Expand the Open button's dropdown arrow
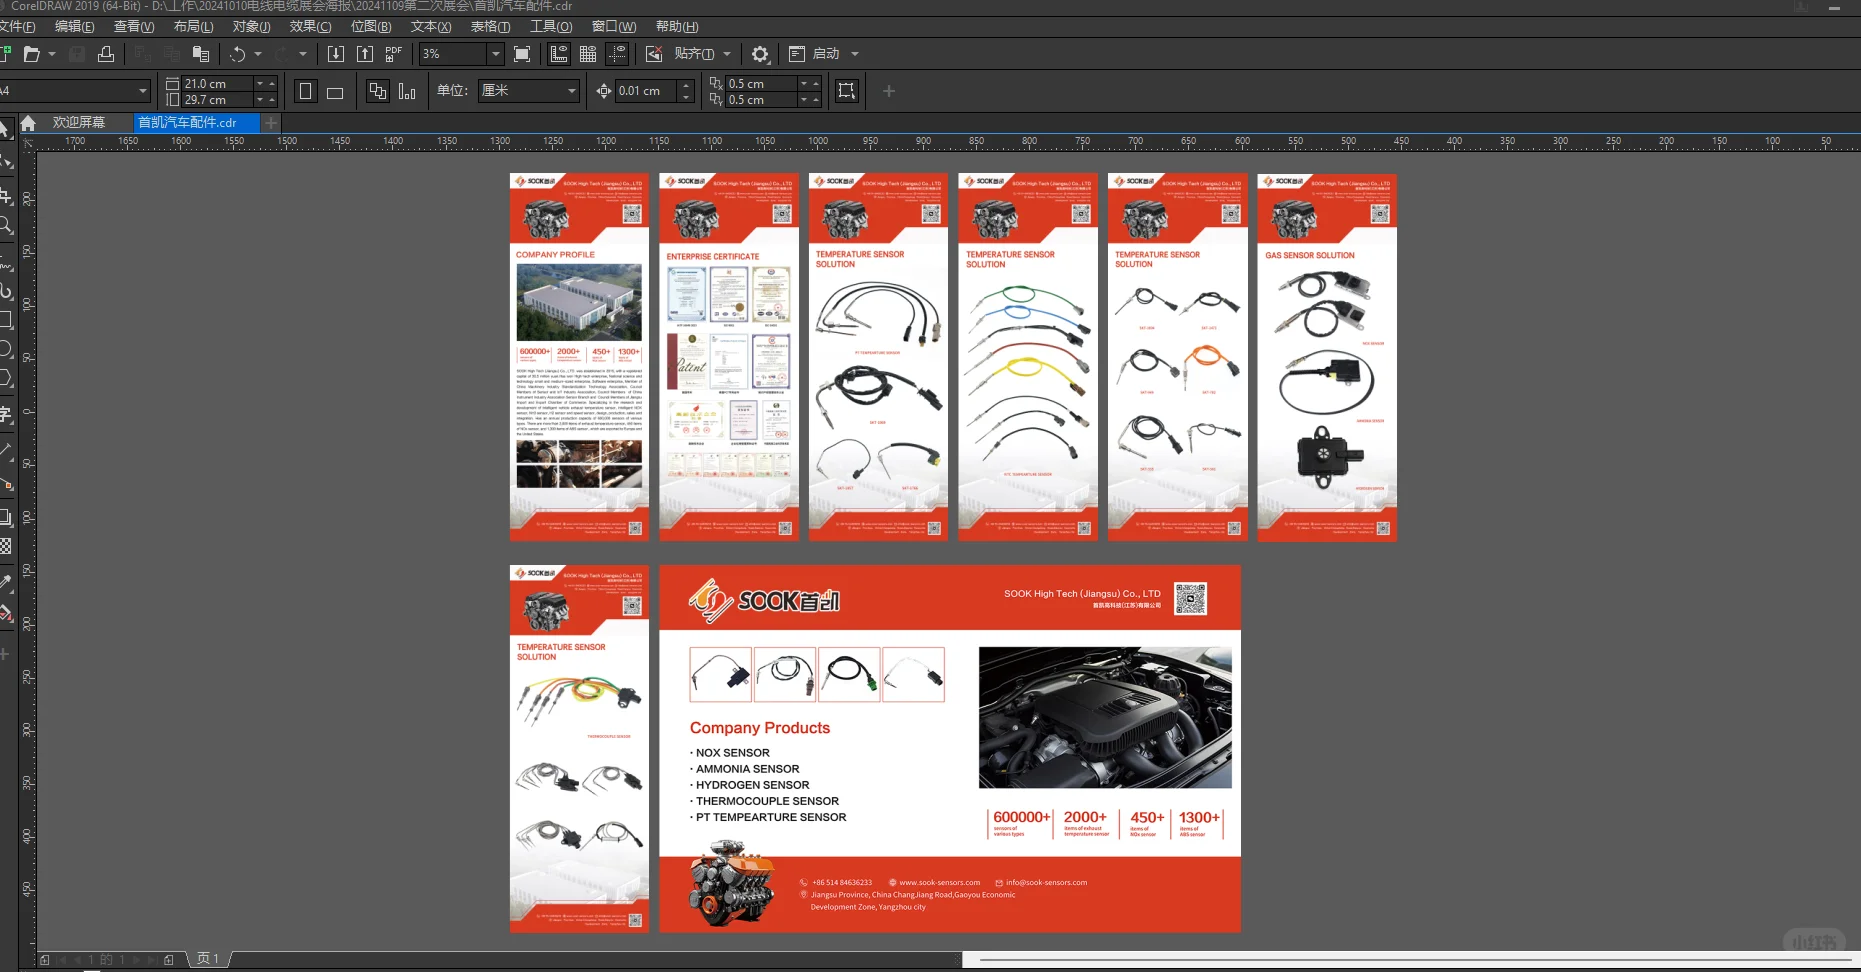The width and height of the screenshot is (1861, 972). (x=52, y=54)
